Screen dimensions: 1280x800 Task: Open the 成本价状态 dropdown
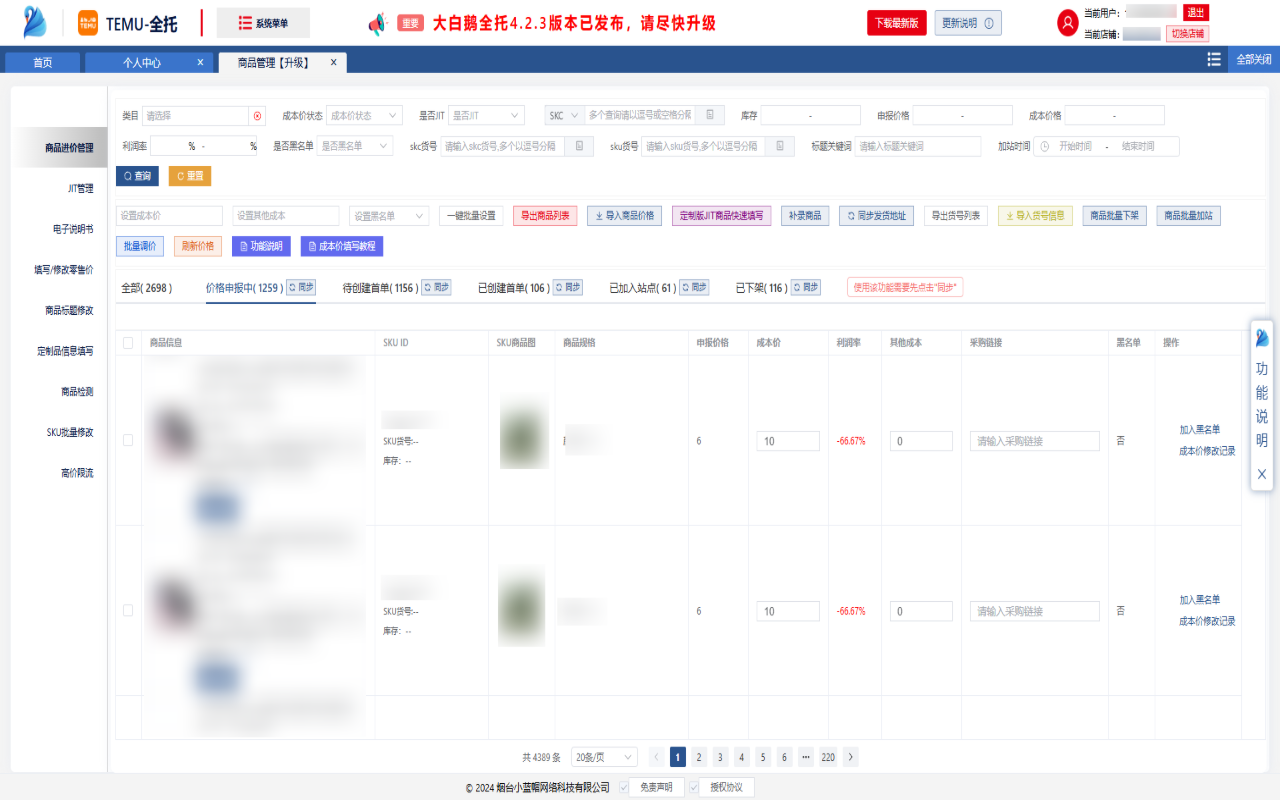(362, 114)
